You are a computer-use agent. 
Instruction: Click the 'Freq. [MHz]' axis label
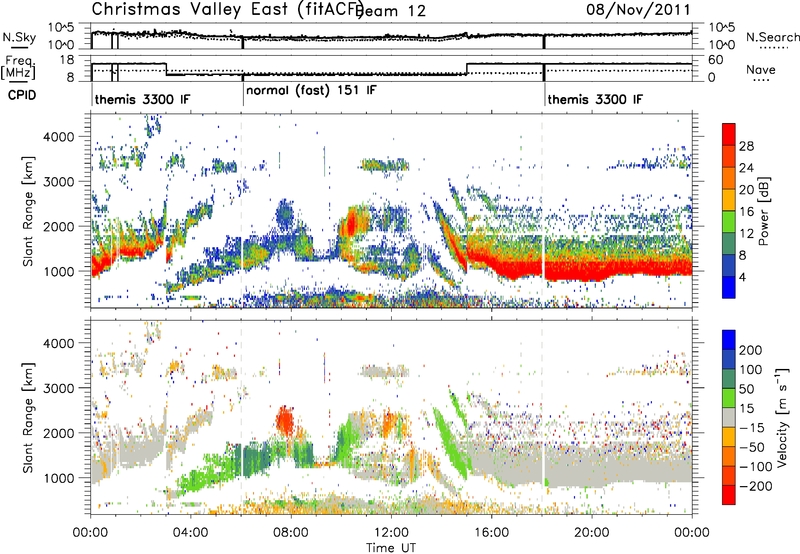(18, 67)
